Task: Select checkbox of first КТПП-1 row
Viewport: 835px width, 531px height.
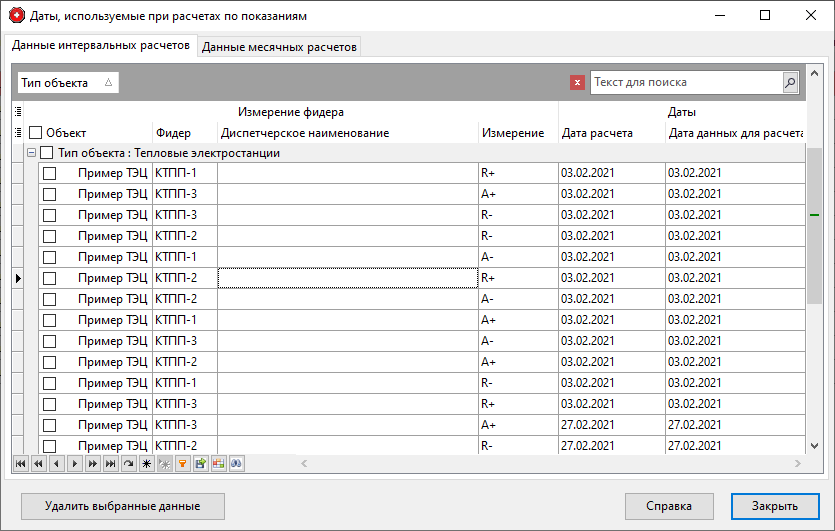Action: coord(49,174)
